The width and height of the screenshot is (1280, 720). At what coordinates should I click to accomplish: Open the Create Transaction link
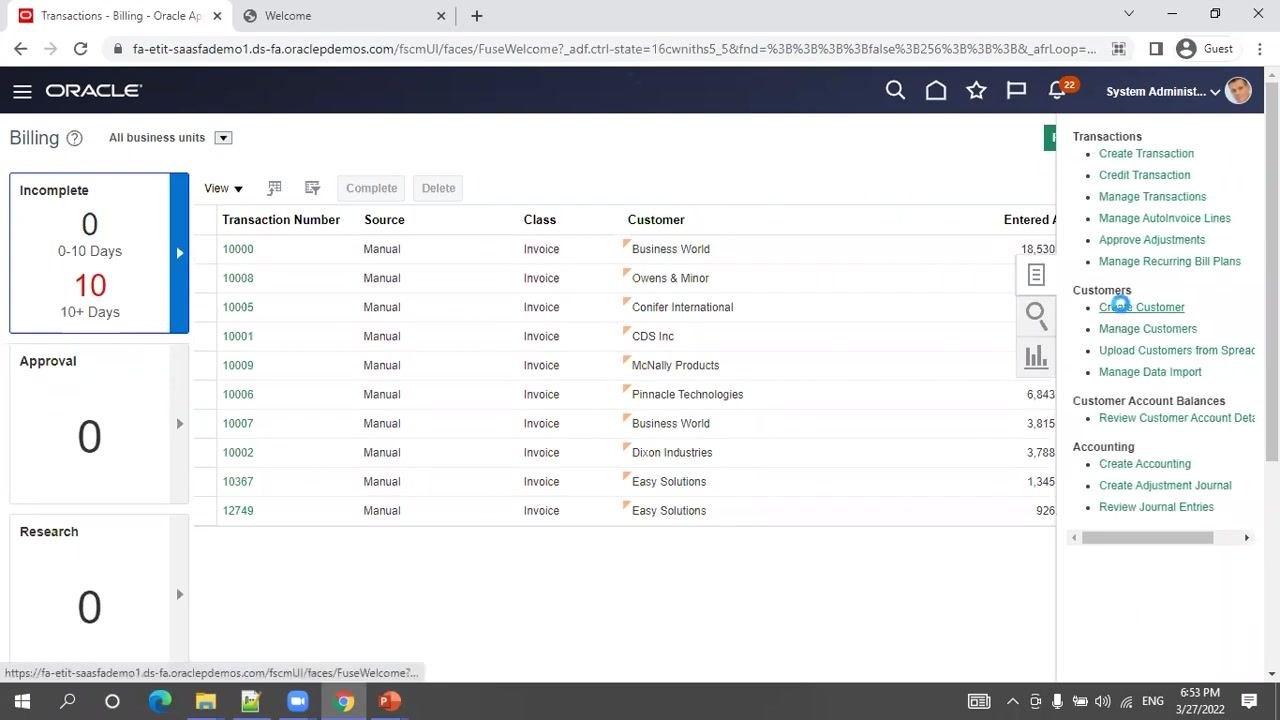[1146, 154]
